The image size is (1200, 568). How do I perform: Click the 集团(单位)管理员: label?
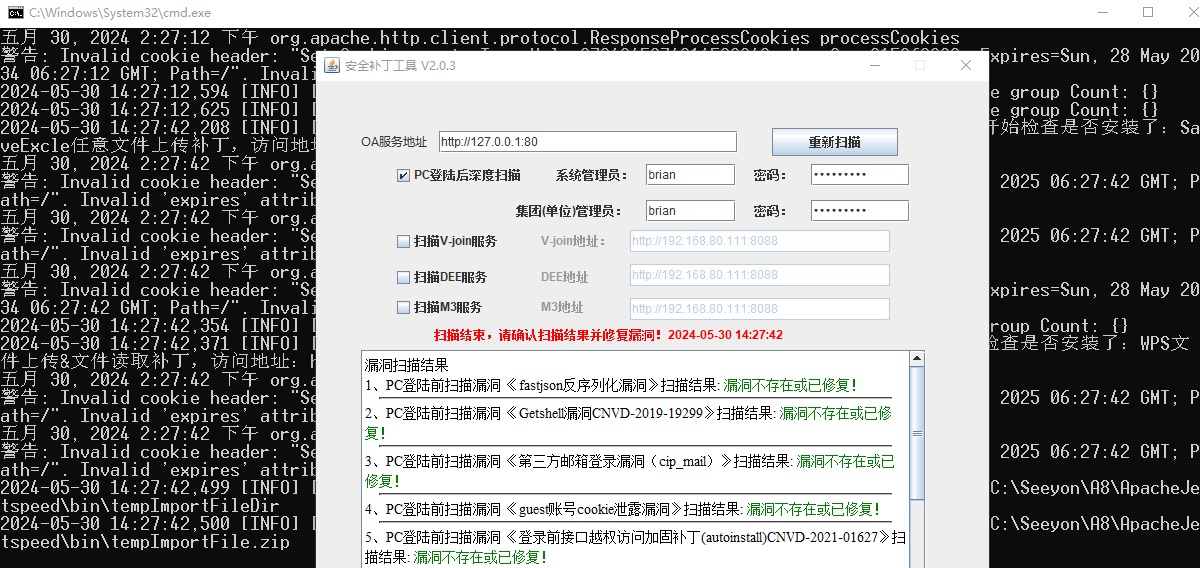[x=569, y=211]
